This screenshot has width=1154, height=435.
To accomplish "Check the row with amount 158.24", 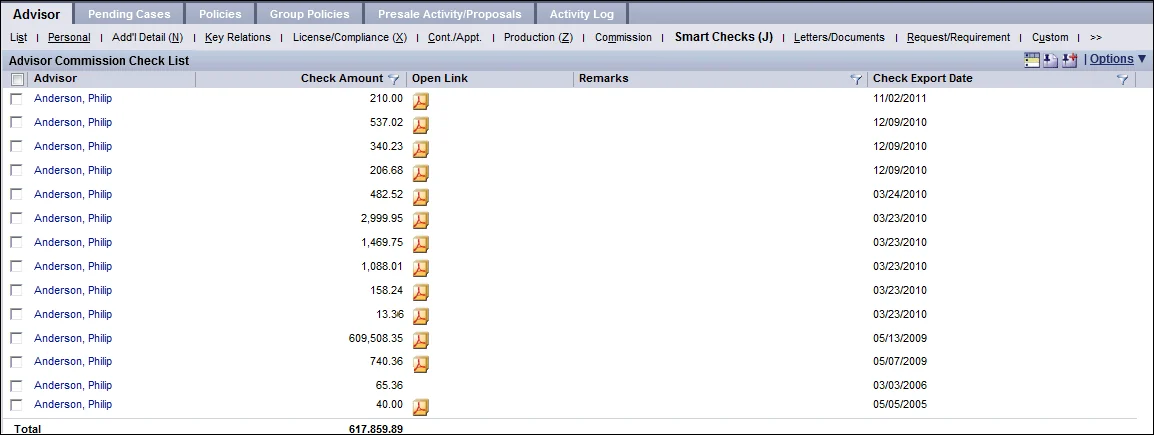I will pos(17,290).
